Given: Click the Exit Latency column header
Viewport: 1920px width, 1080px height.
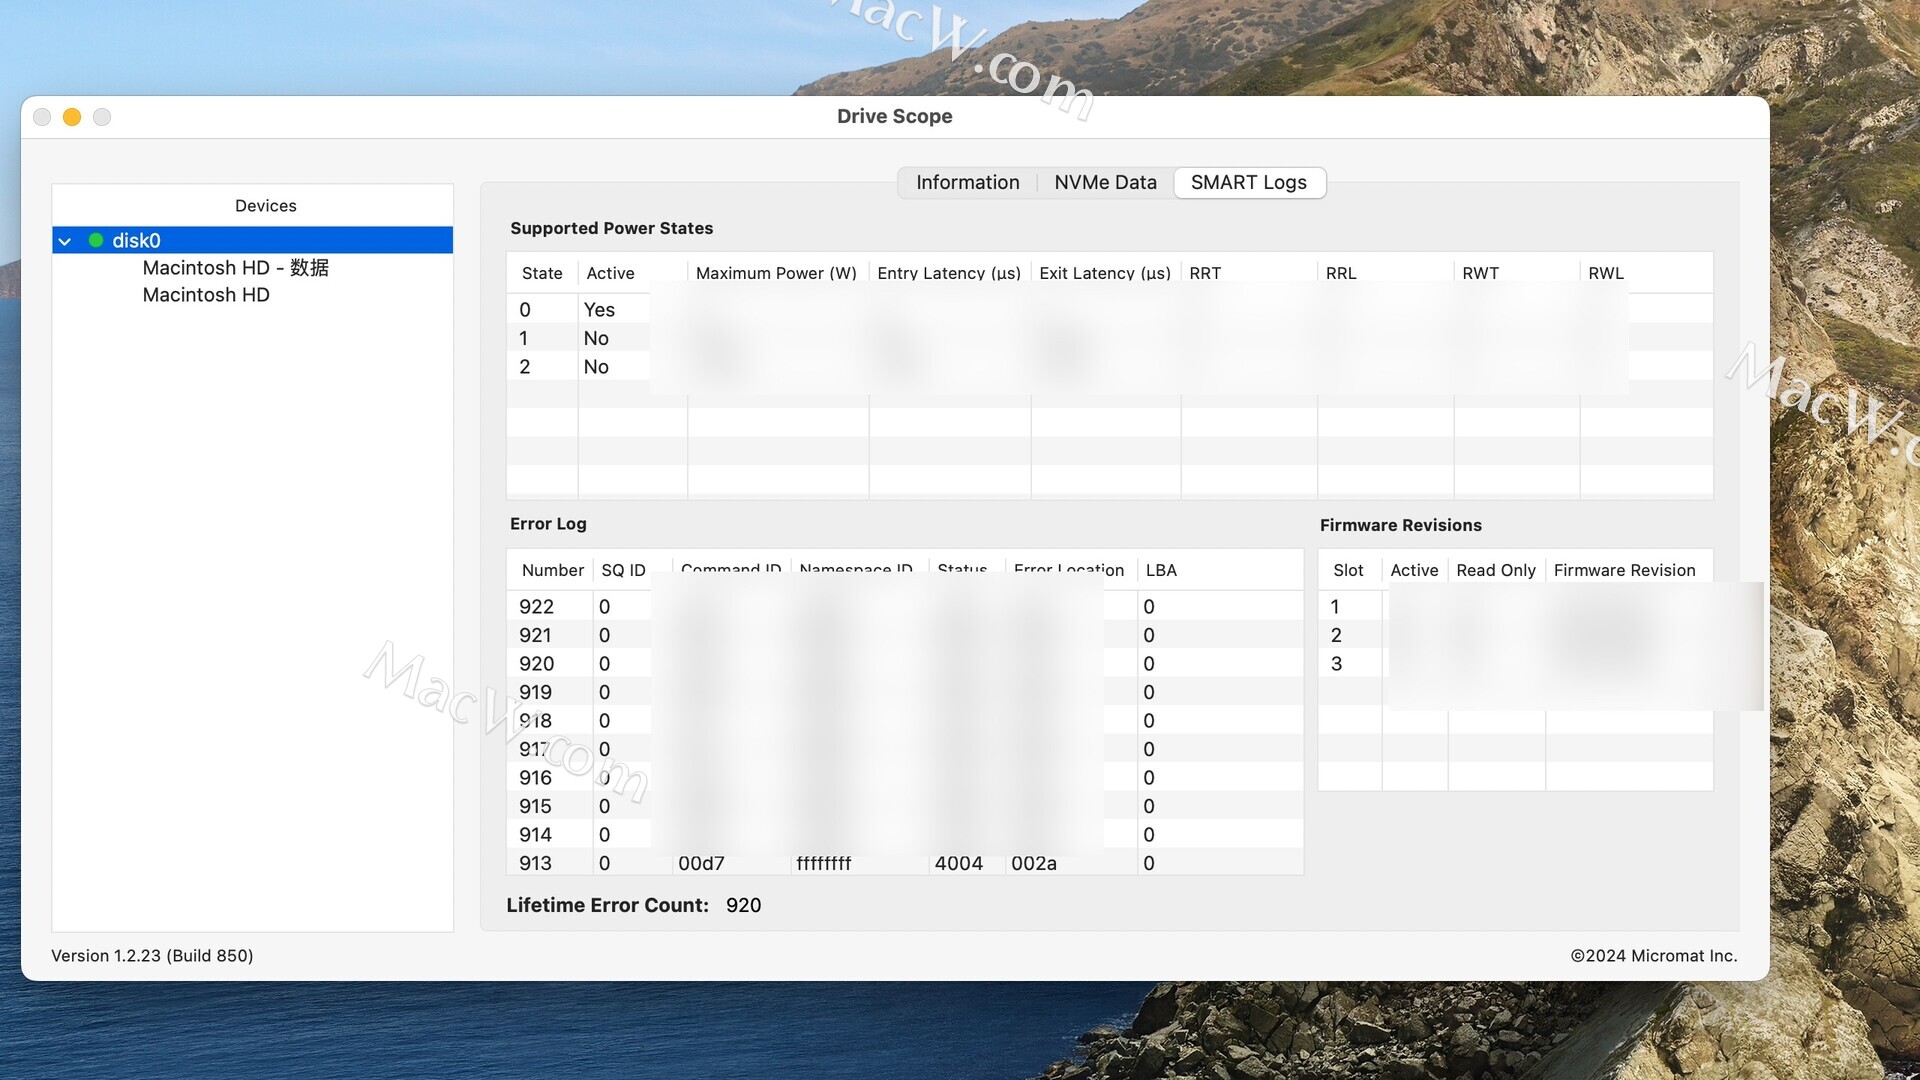Looking at the screenshot, I should (x=1104, y=273).
